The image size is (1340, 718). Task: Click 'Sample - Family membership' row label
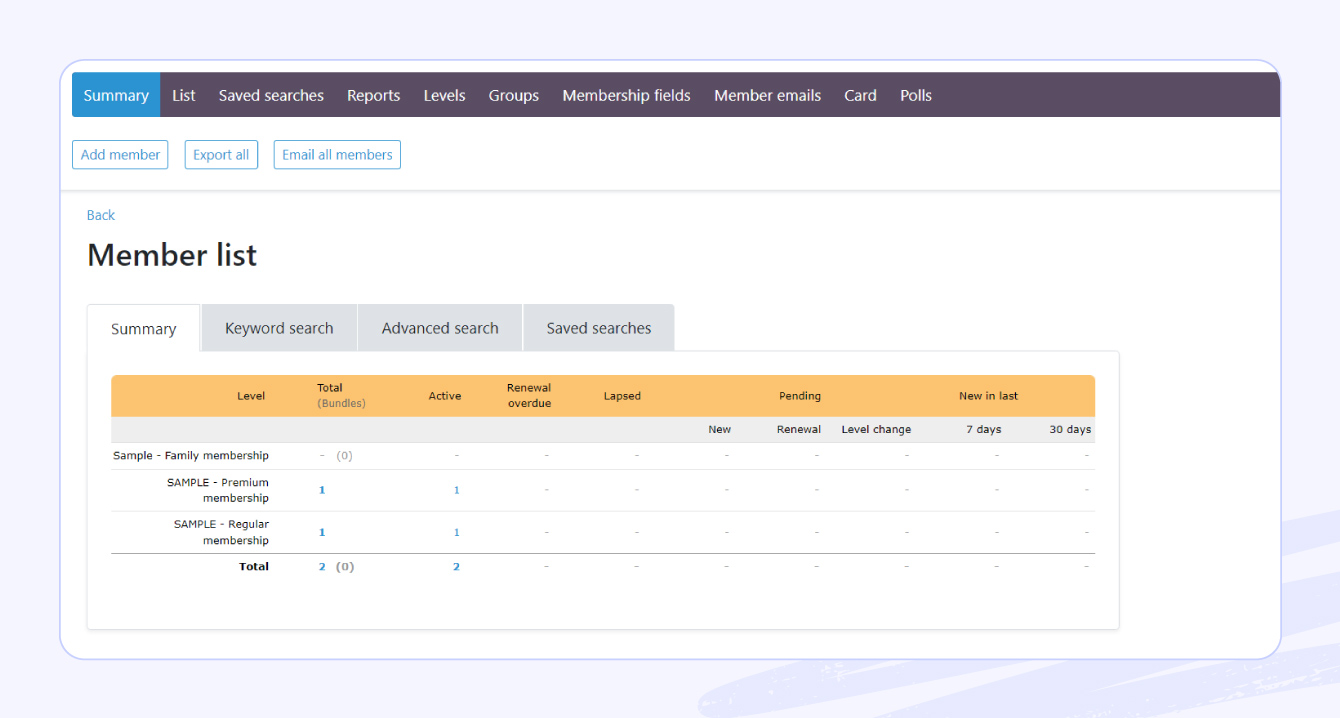click(191, 455)
